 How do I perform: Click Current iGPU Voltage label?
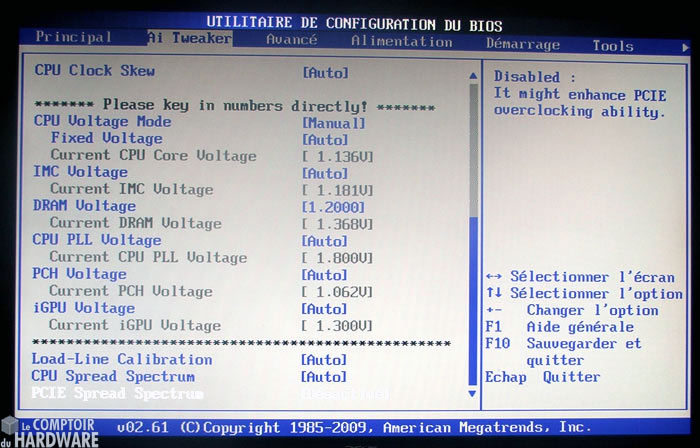[x=134, y=325]
